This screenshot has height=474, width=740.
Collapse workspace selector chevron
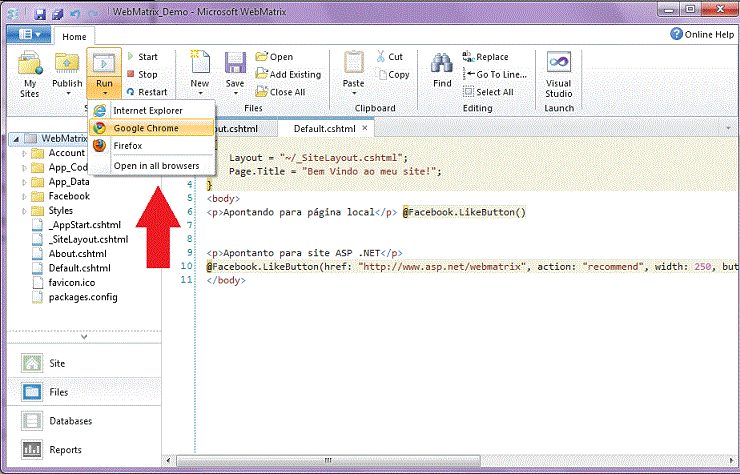click(x=84, y=337)
